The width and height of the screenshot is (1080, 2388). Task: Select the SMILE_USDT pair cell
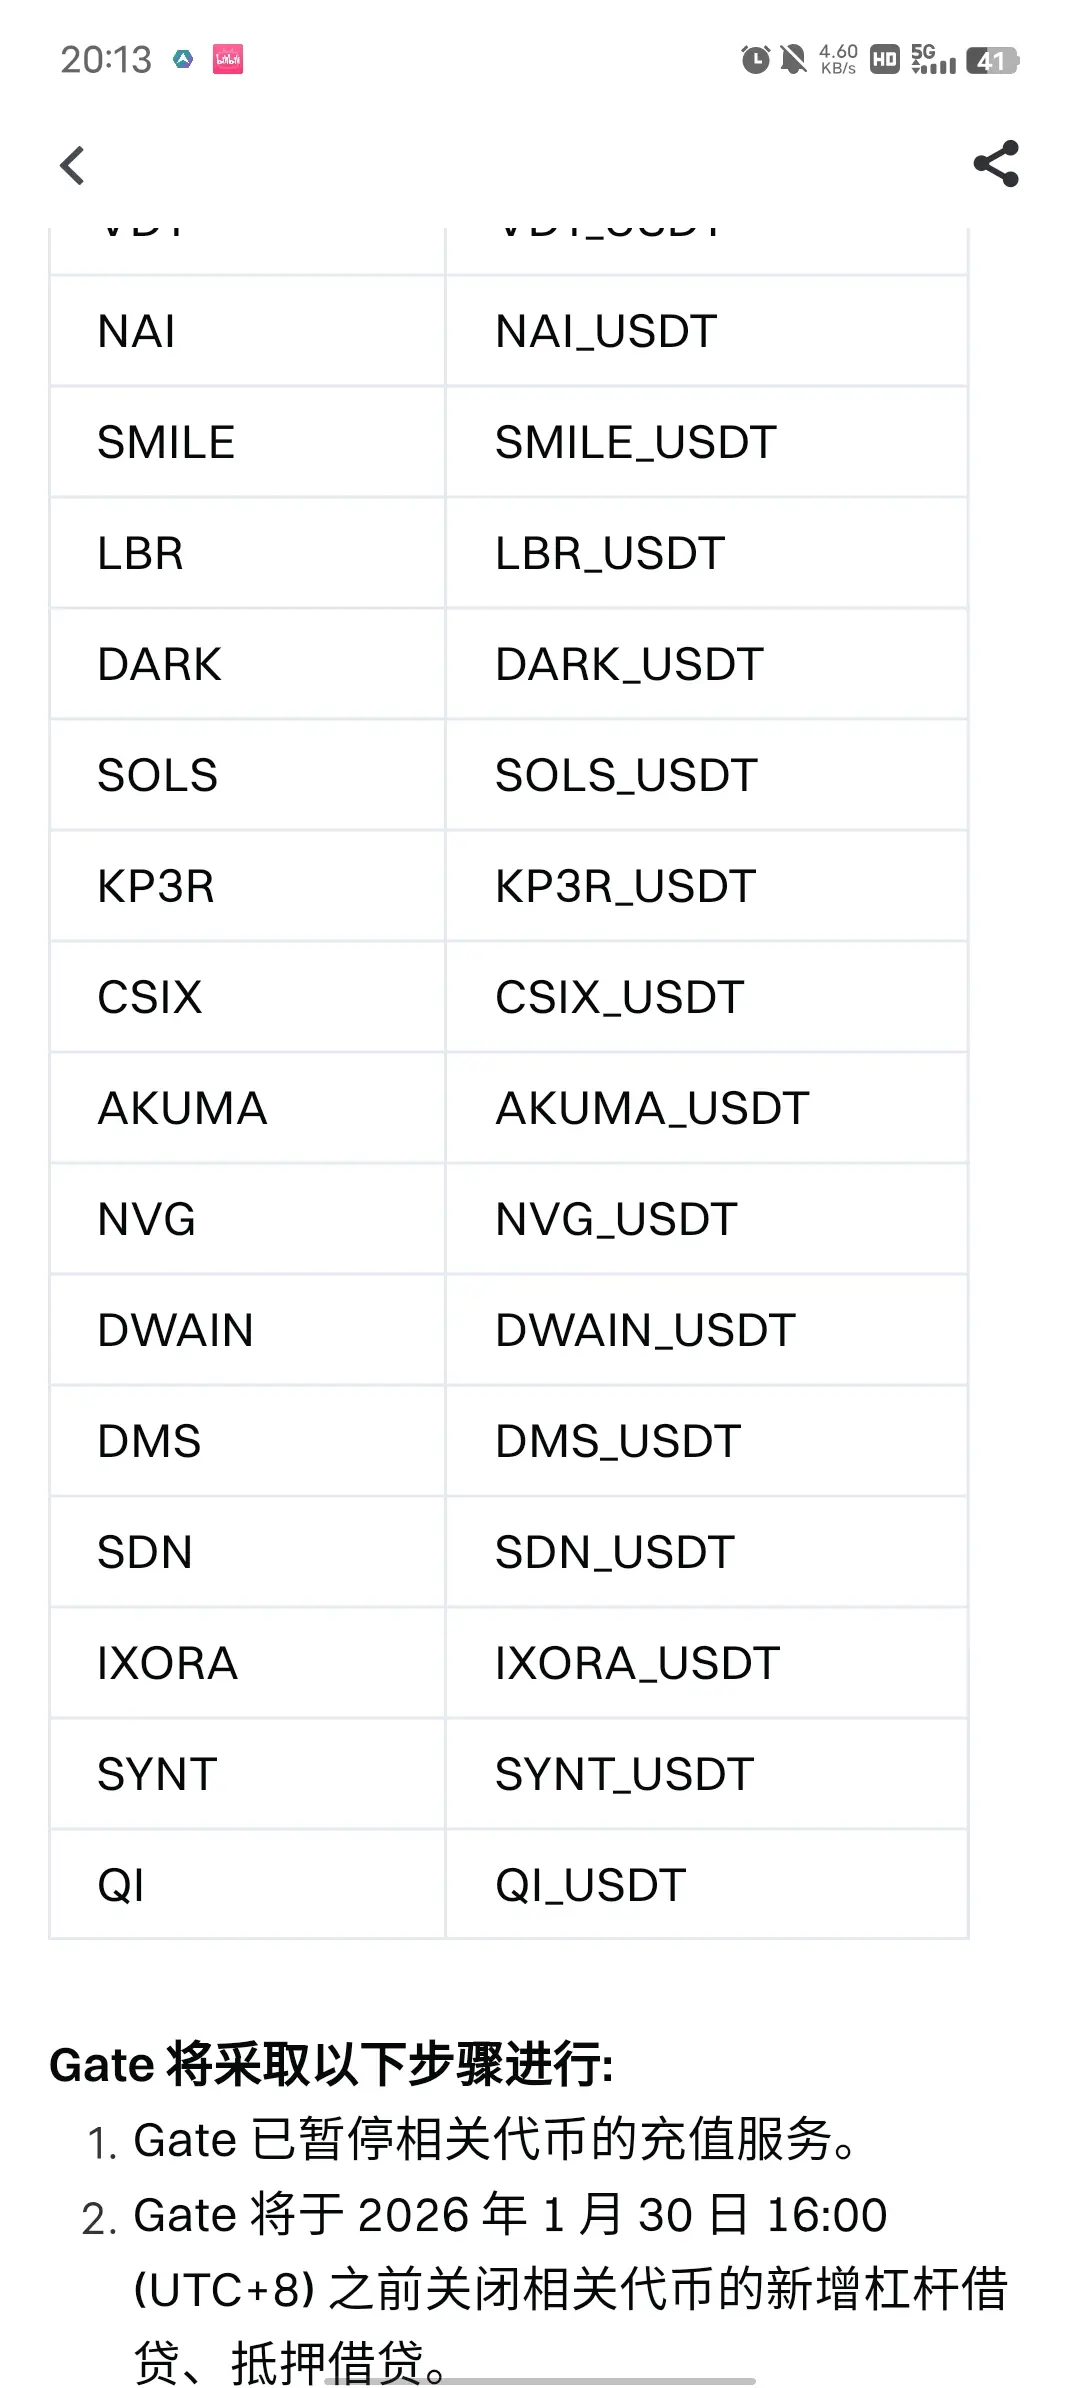click(707, 442)
